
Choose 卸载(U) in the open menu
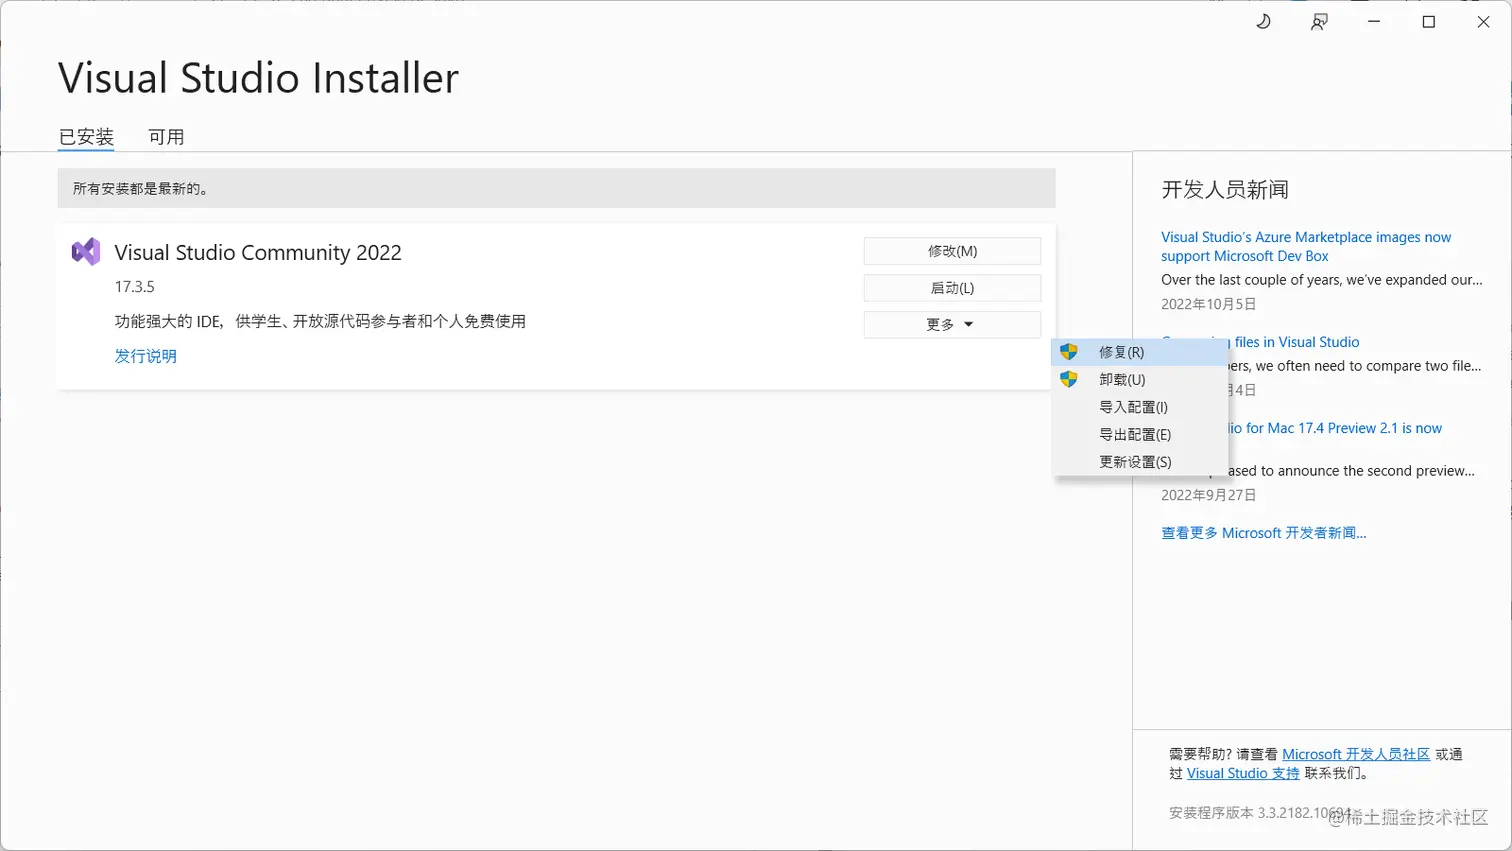coord(1122,379)
